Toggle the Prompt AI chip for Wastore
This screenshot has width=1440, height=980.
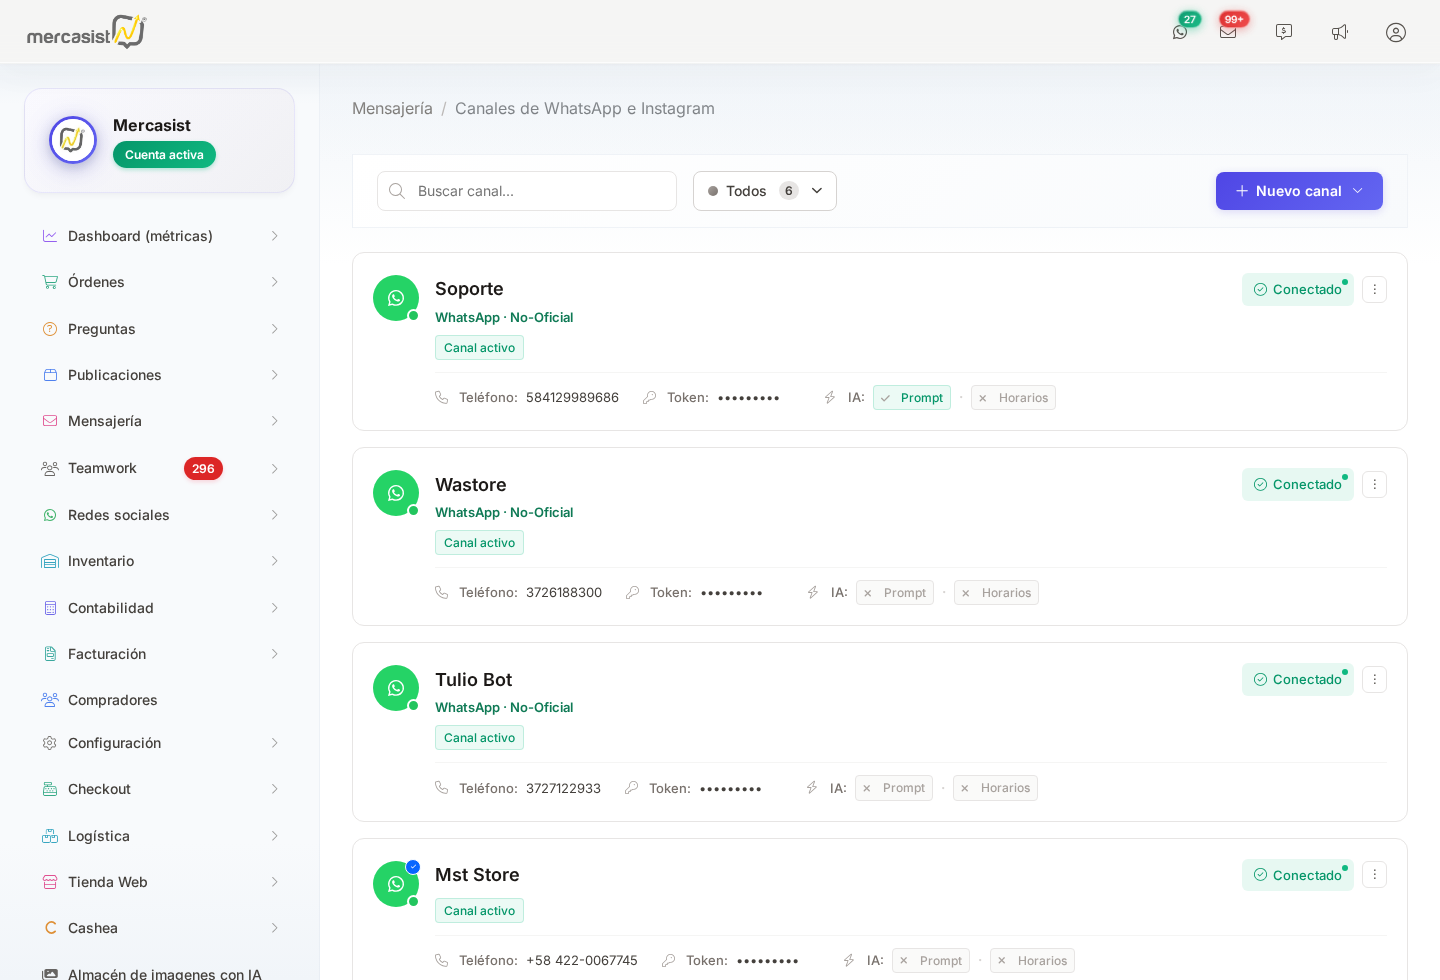pos(895,593)
